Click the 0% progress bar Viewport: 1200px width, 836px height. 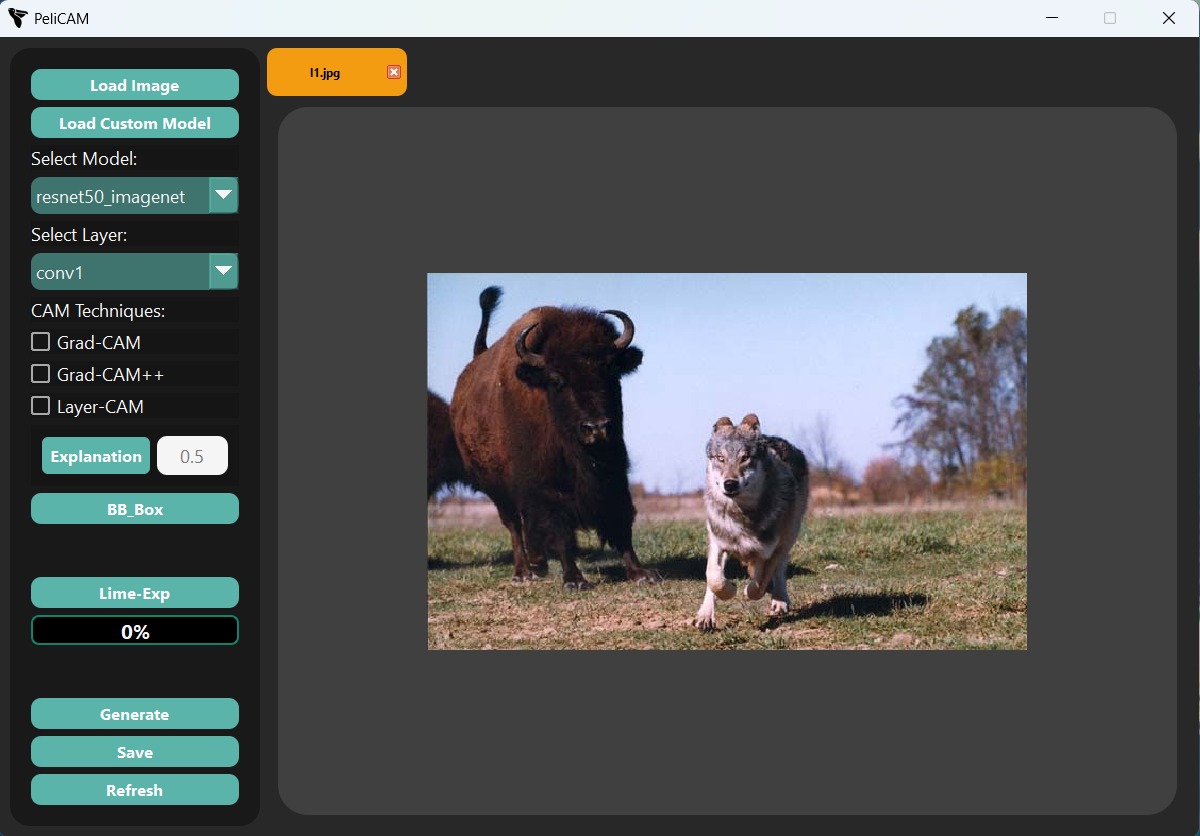click(x=134, y=630)
